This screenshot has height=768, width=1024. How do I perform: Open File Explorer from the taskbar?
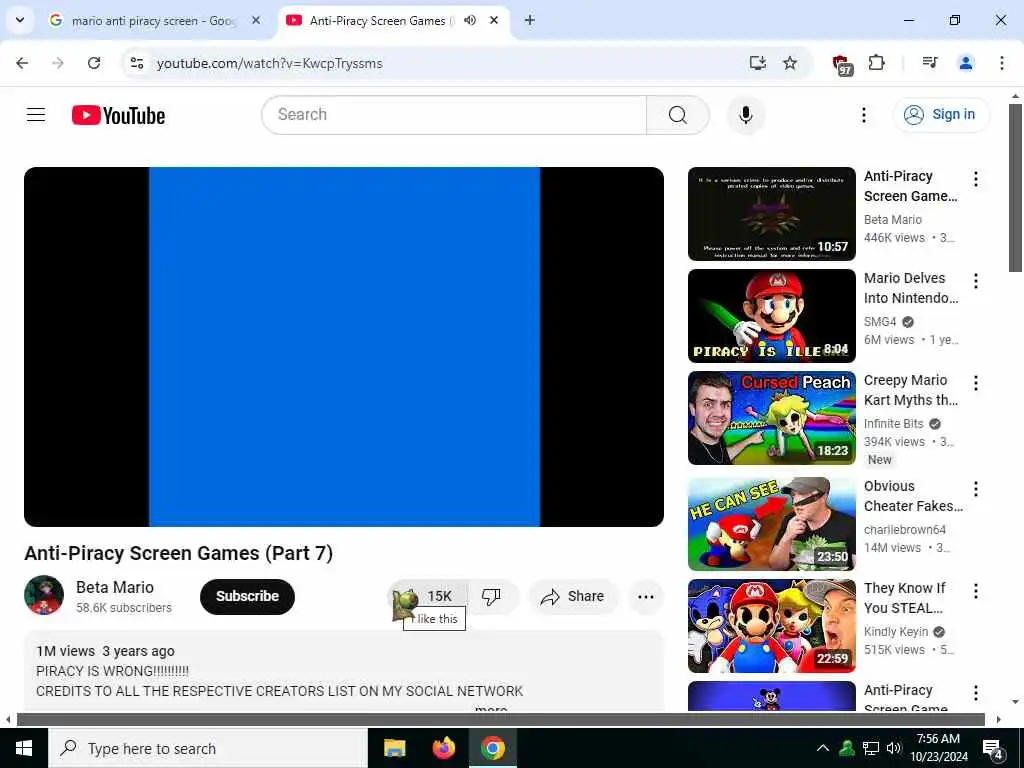click(394, 748)
